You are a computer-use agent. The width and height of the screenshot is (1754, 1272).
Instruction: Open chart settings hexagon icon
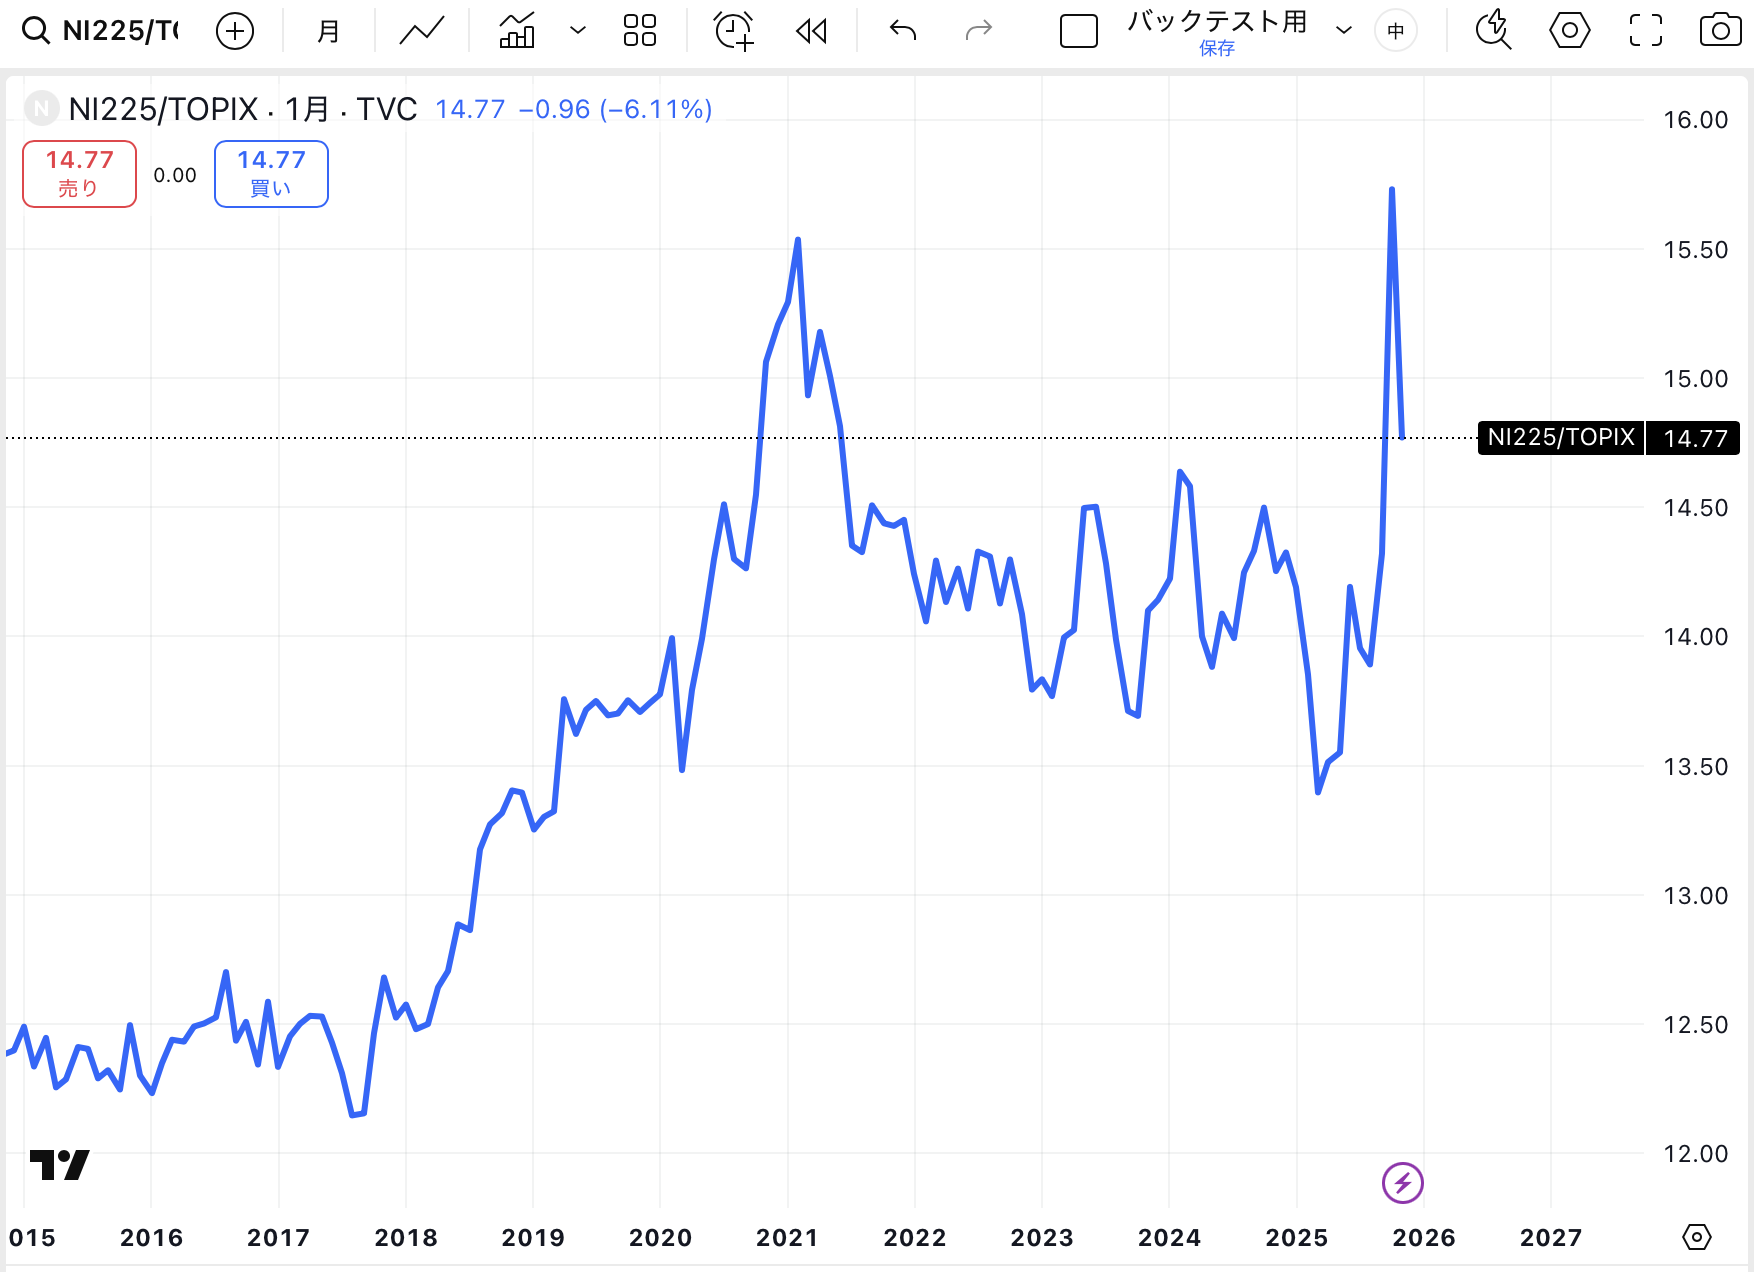pos(1569,31)
